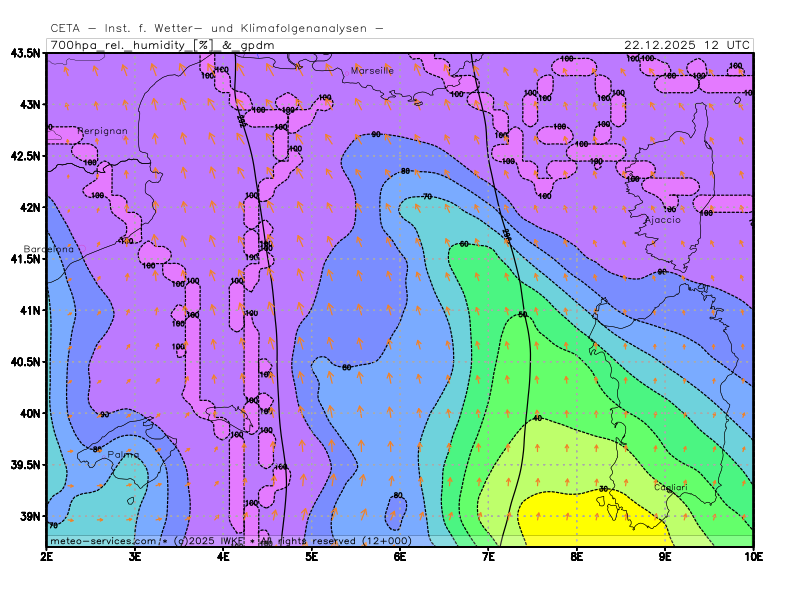This screenshot has height=600, width=800.
Task: Select the Cagliari label on Sardinia
Action: 670,487
